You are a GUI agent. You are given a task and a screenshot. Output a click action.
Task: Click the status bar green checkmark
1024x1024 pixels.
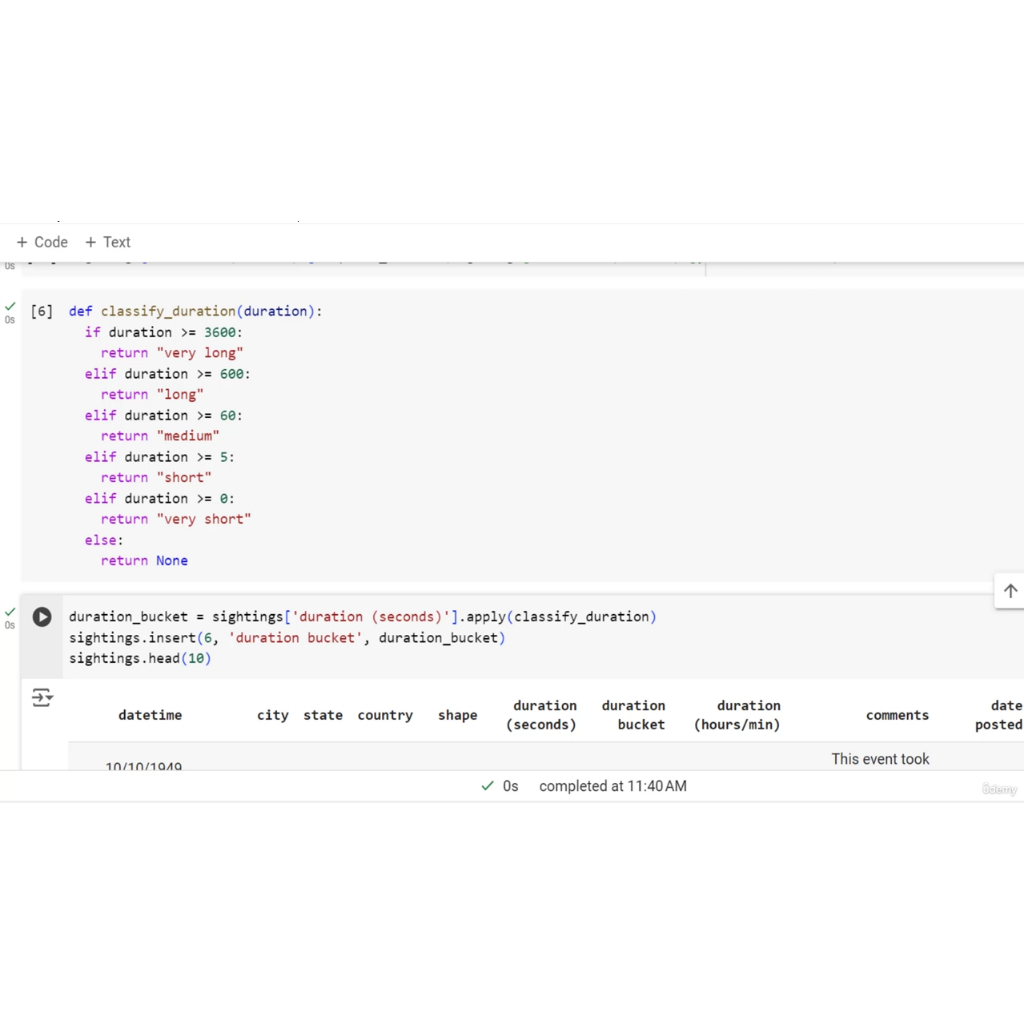(487, 786)
